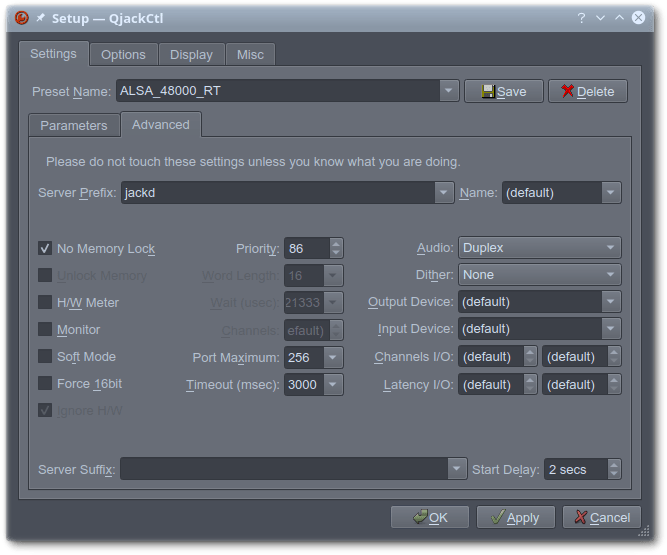This screenshot has height=555, width=667.
Task: Increase Priority with the up arrow
Action: tap(336, 244)
